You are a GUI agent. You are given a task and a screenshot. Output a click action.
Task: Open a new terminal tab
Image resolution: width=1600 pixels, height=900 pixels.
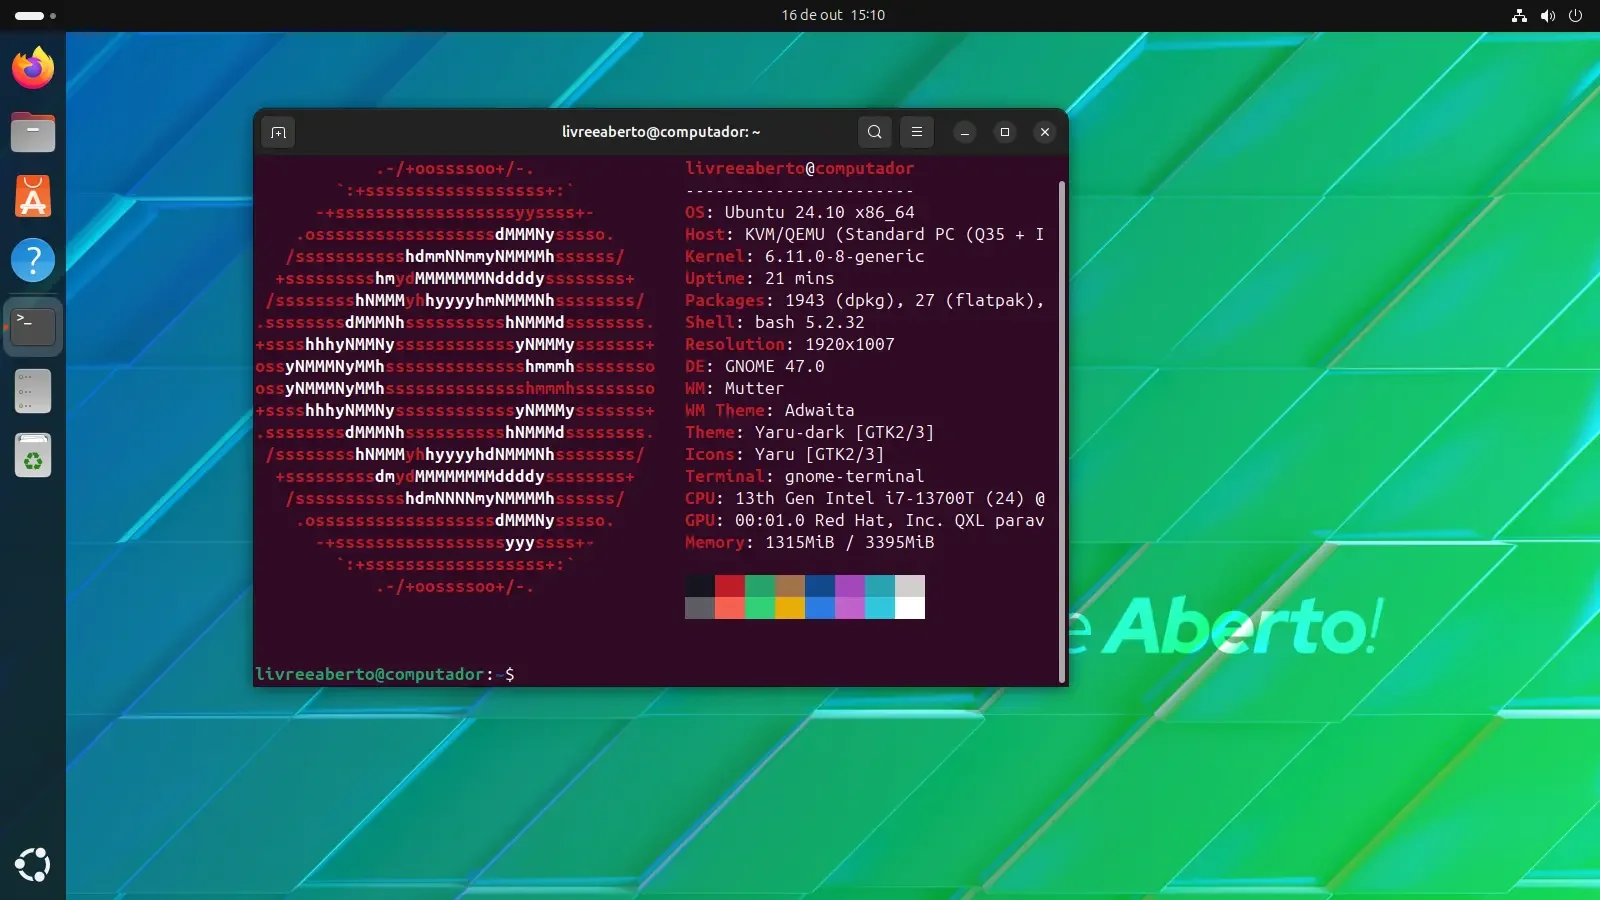pyautogui.click(x=278, y=132)
